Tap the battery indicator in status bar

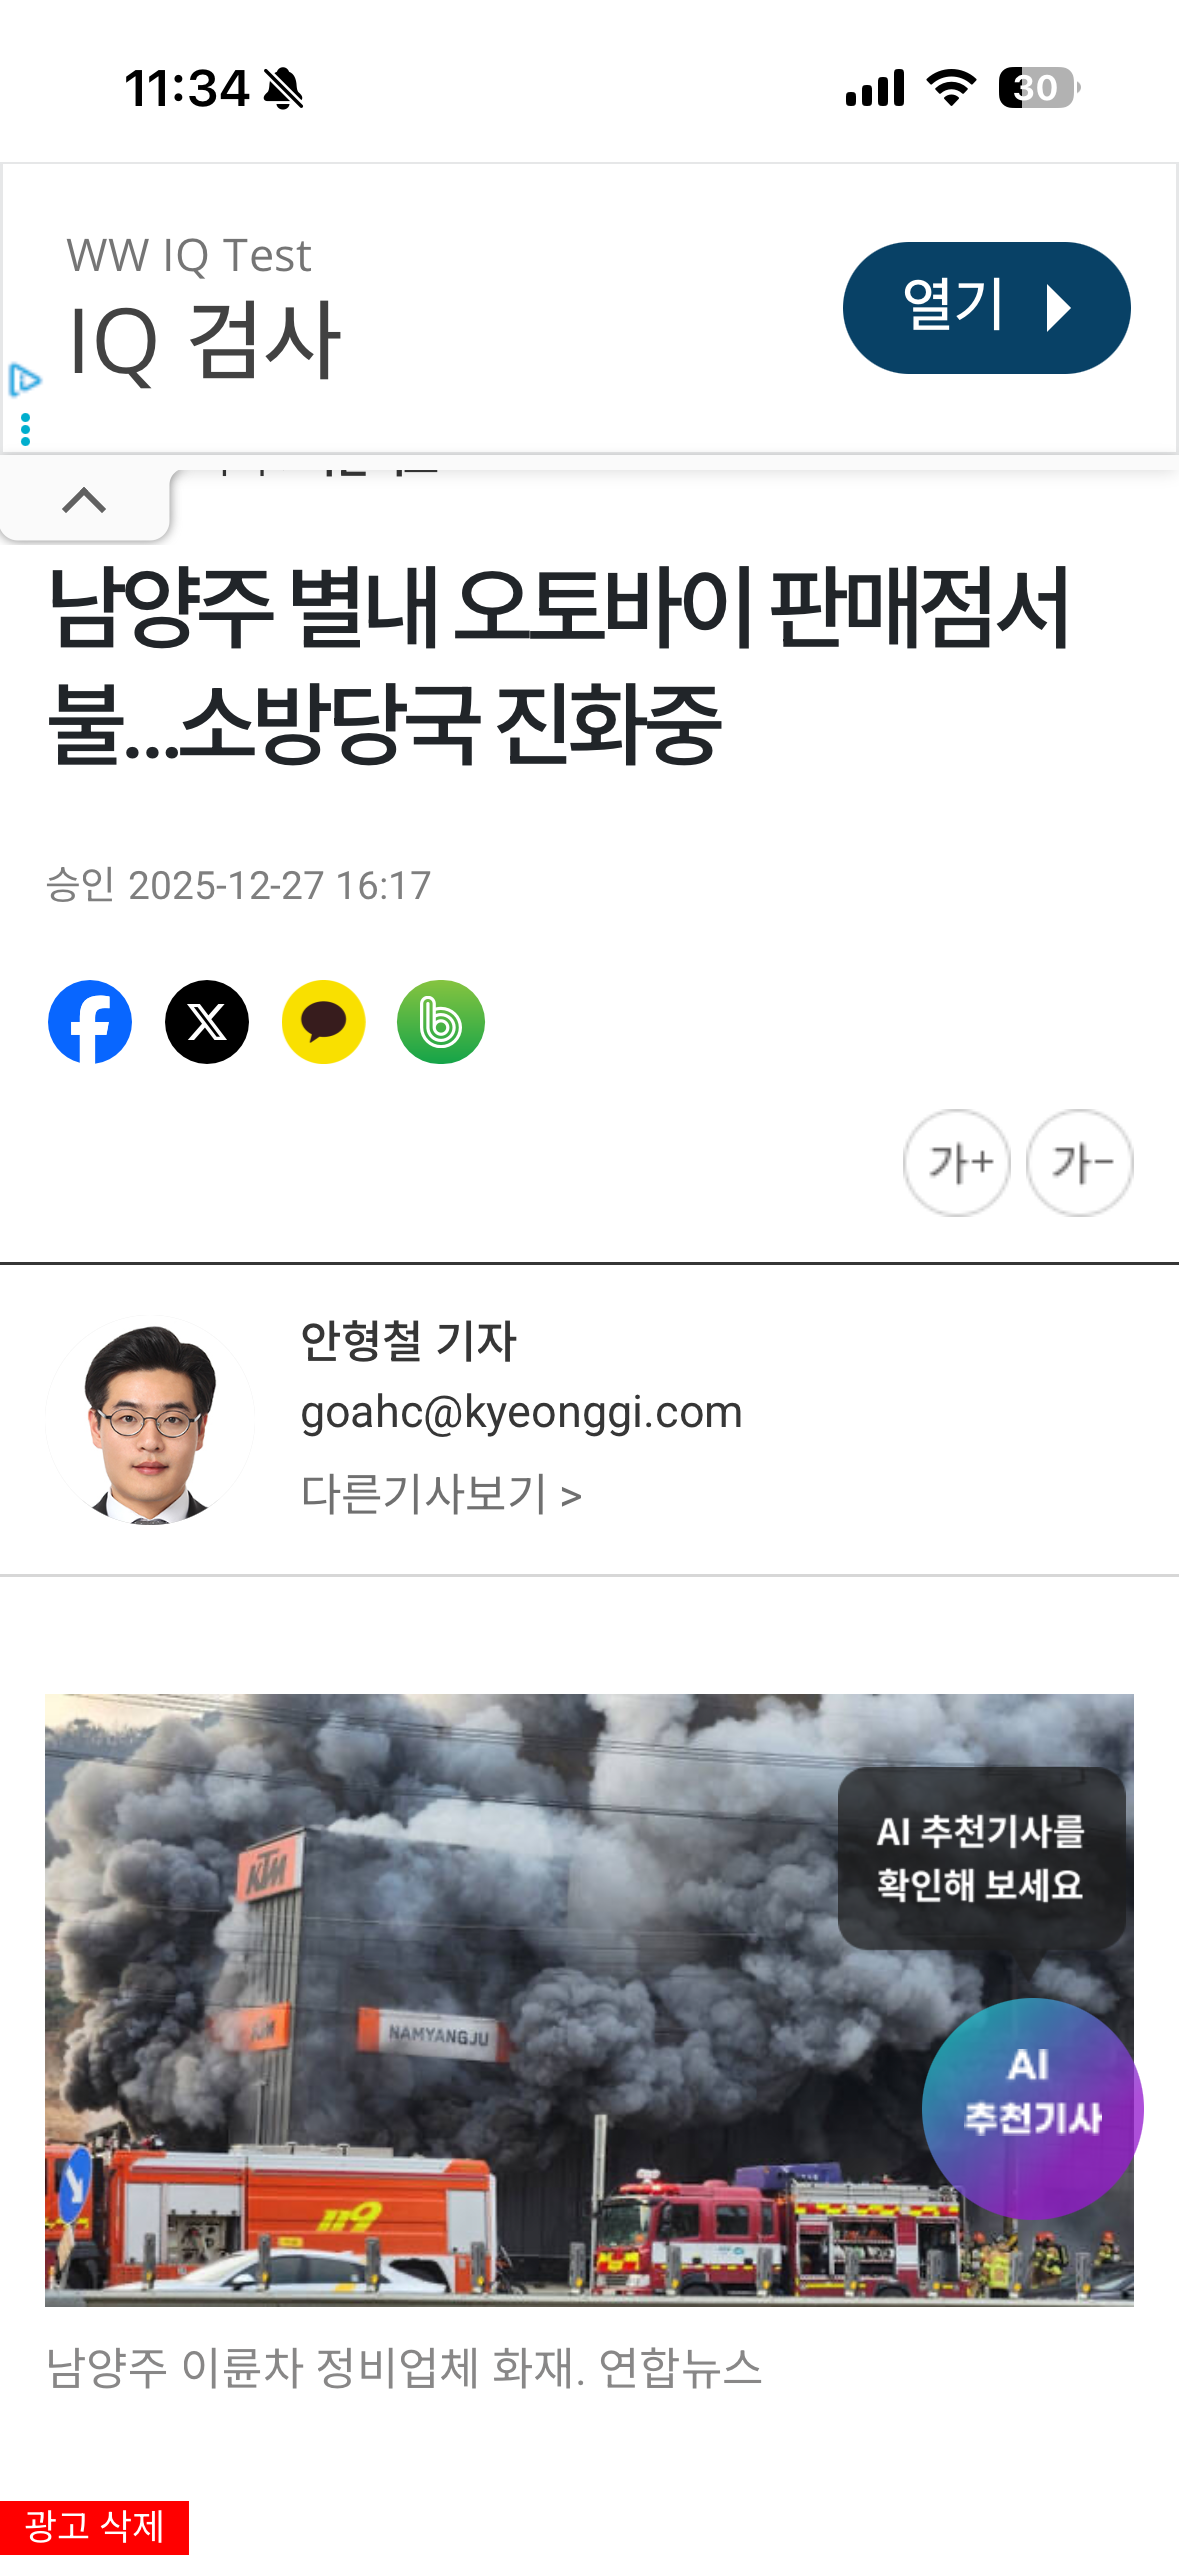1039,88
